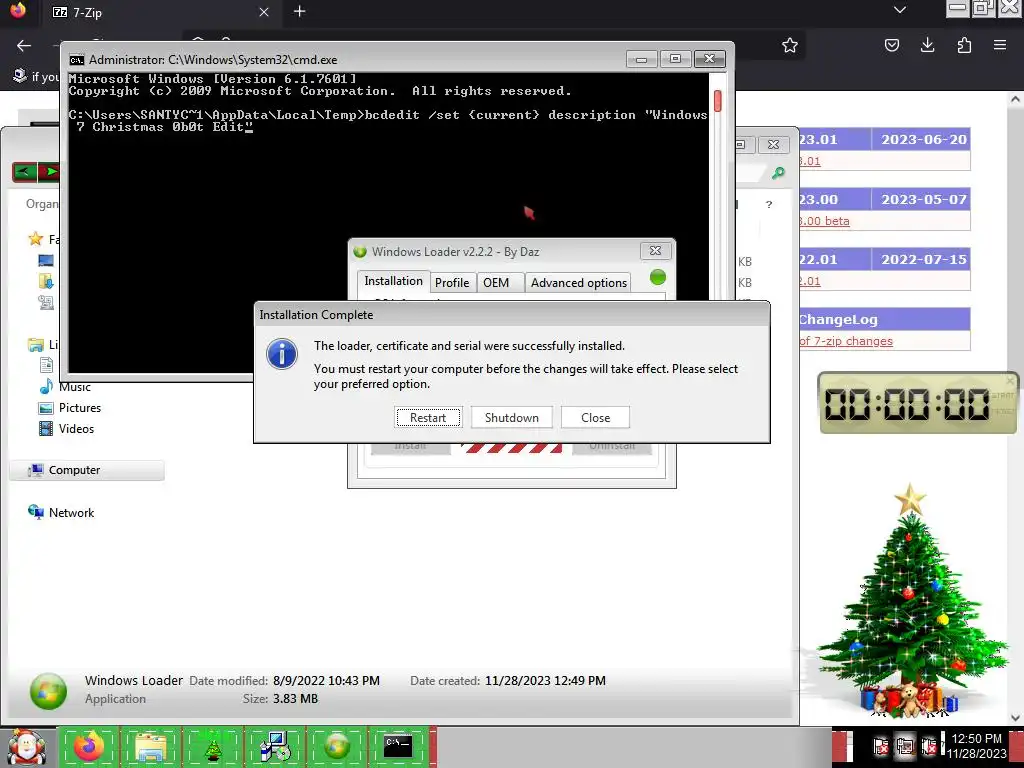Image resolution: width=1024 pixels, height=768 pixels.
Task: Click cmd.exe title bar system icon
Action: click(76, 60)
